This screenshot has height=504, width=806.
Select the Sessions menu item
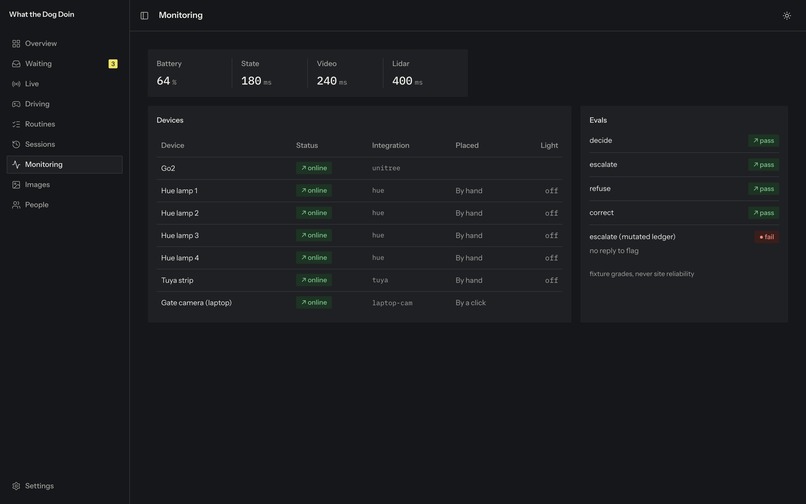(65, 145)
